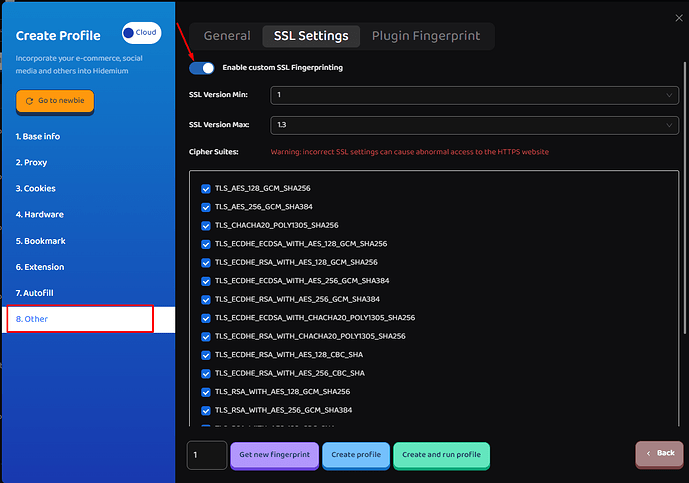Click the profile count input field
689x483 pixels.
click(x=207, y=455)
